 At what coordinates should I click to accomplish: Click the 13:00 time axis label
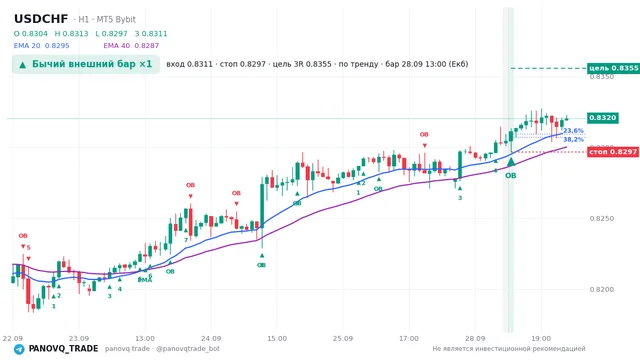pyautogui.click(x=145, y=338)
